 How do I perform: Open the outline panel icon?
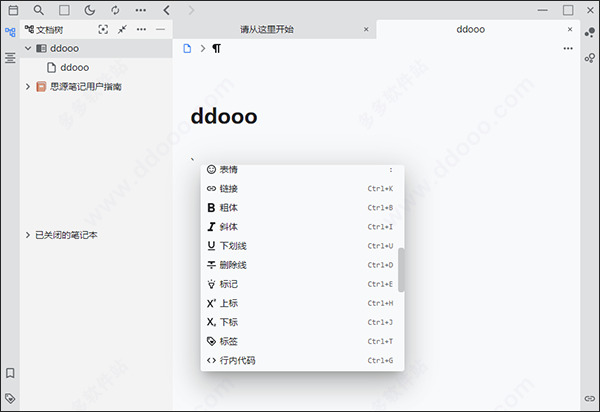click(10, 58)
